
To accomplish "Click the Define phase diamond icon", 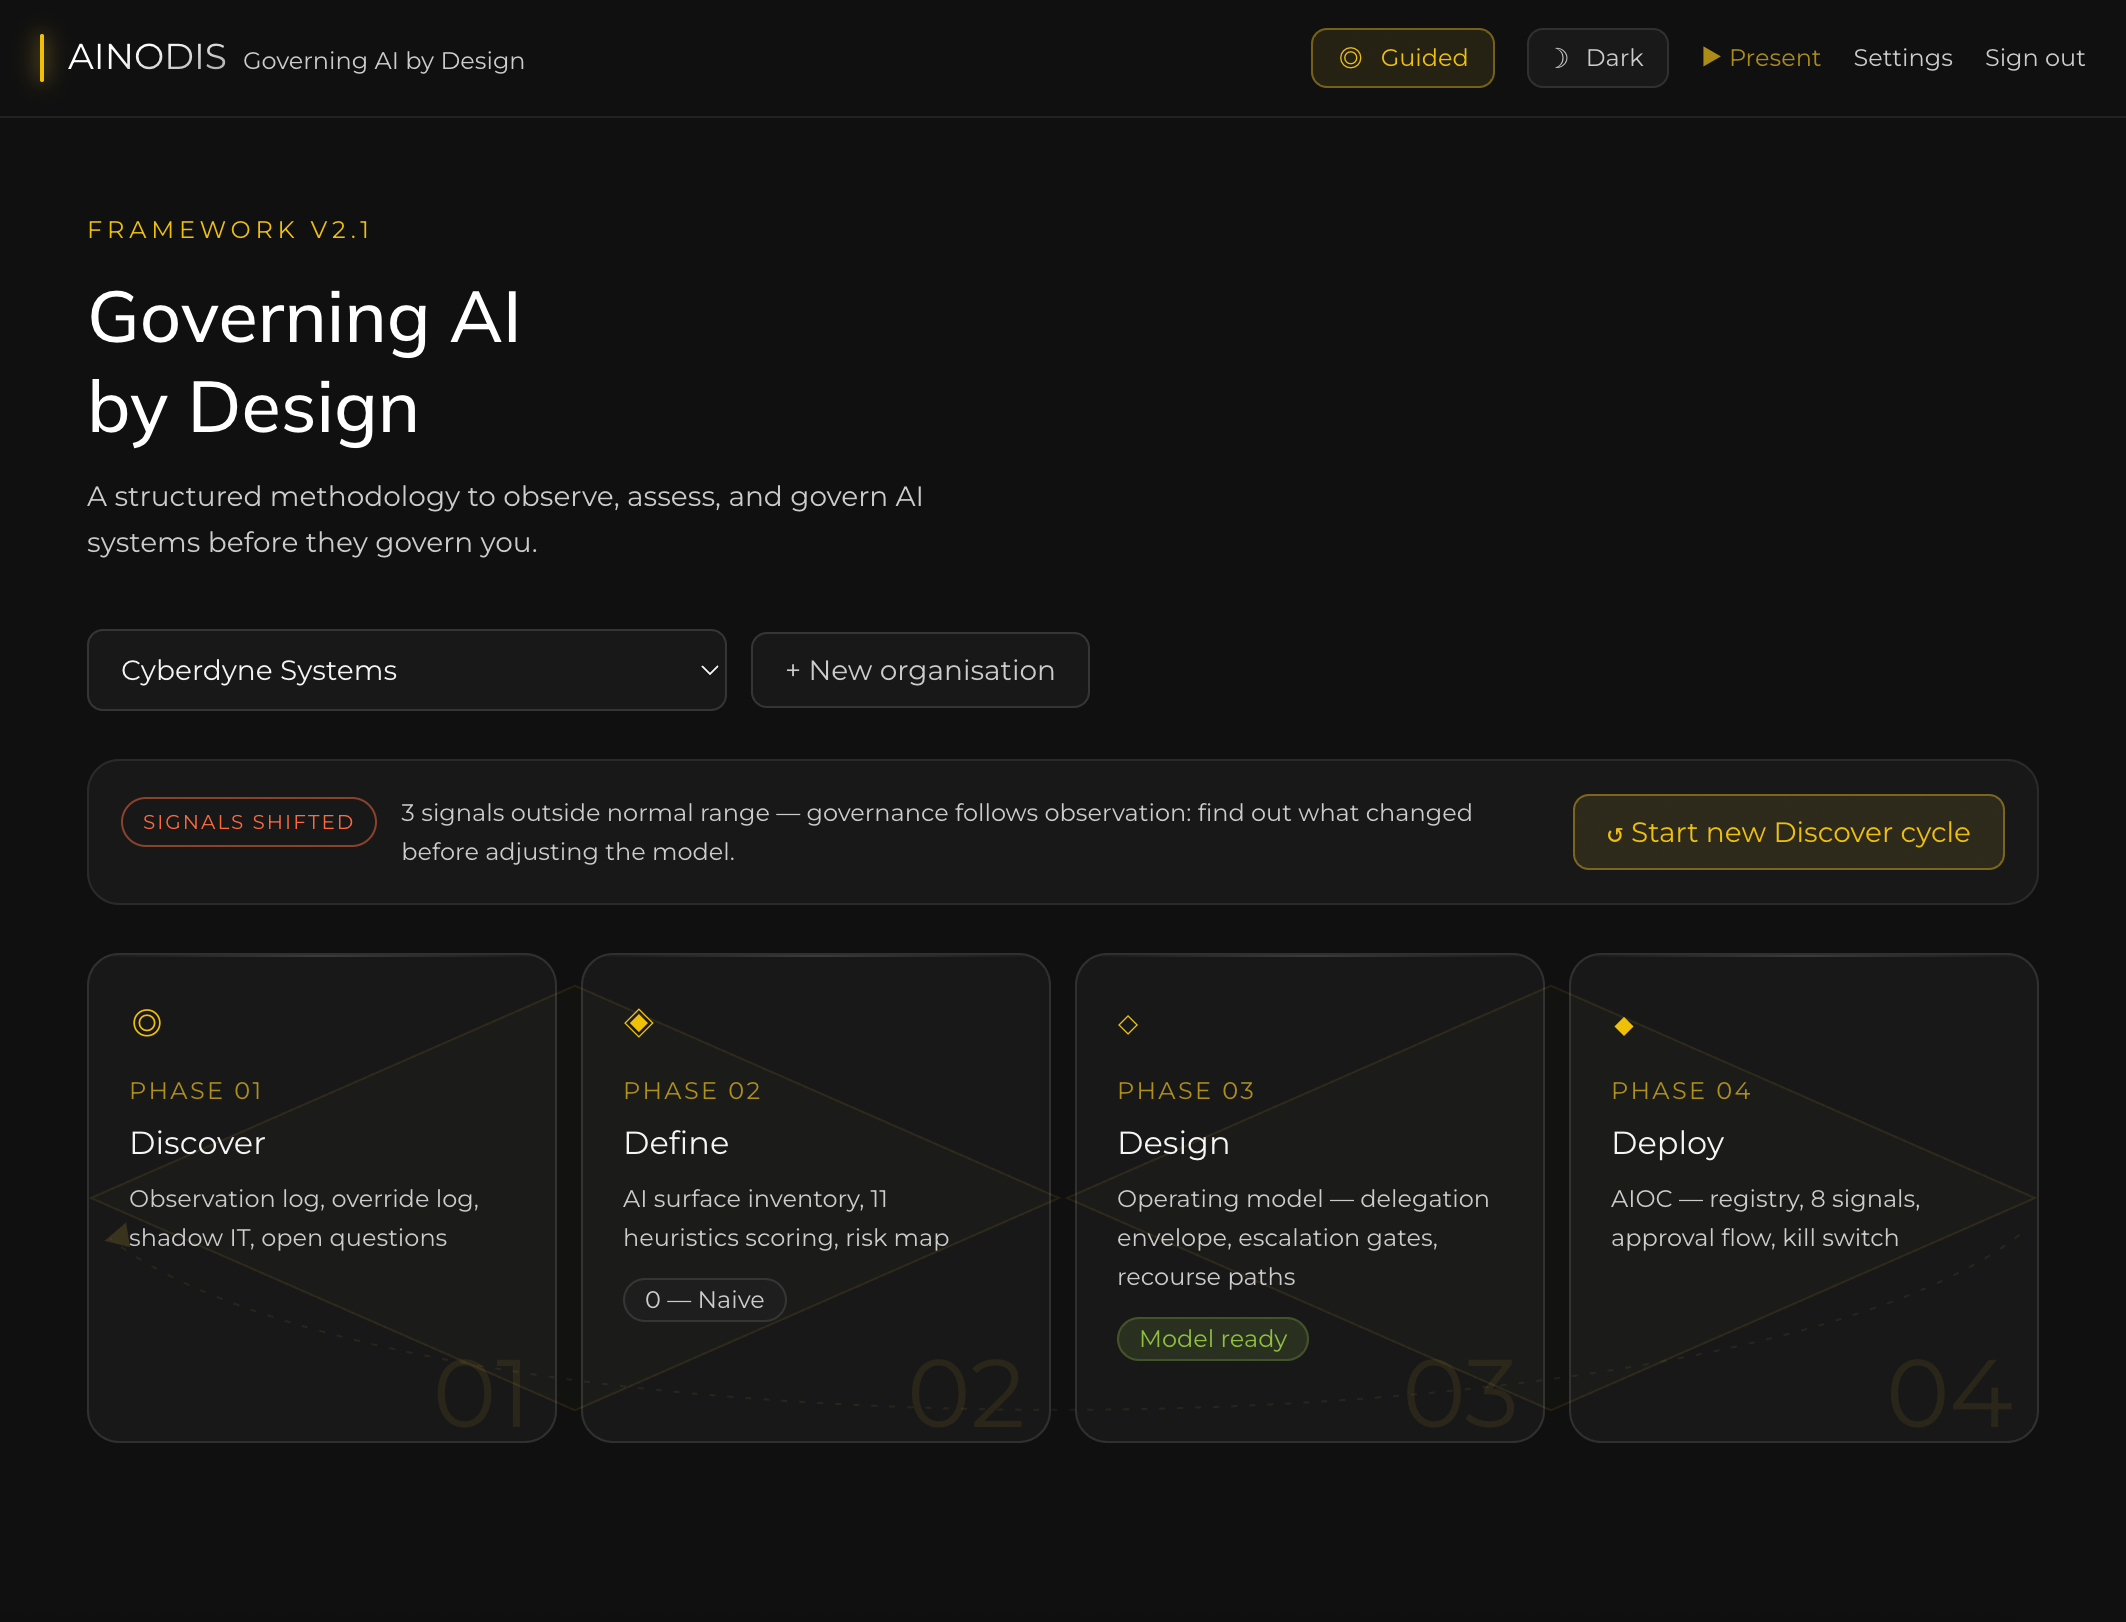I will (x=638, y=1023).
